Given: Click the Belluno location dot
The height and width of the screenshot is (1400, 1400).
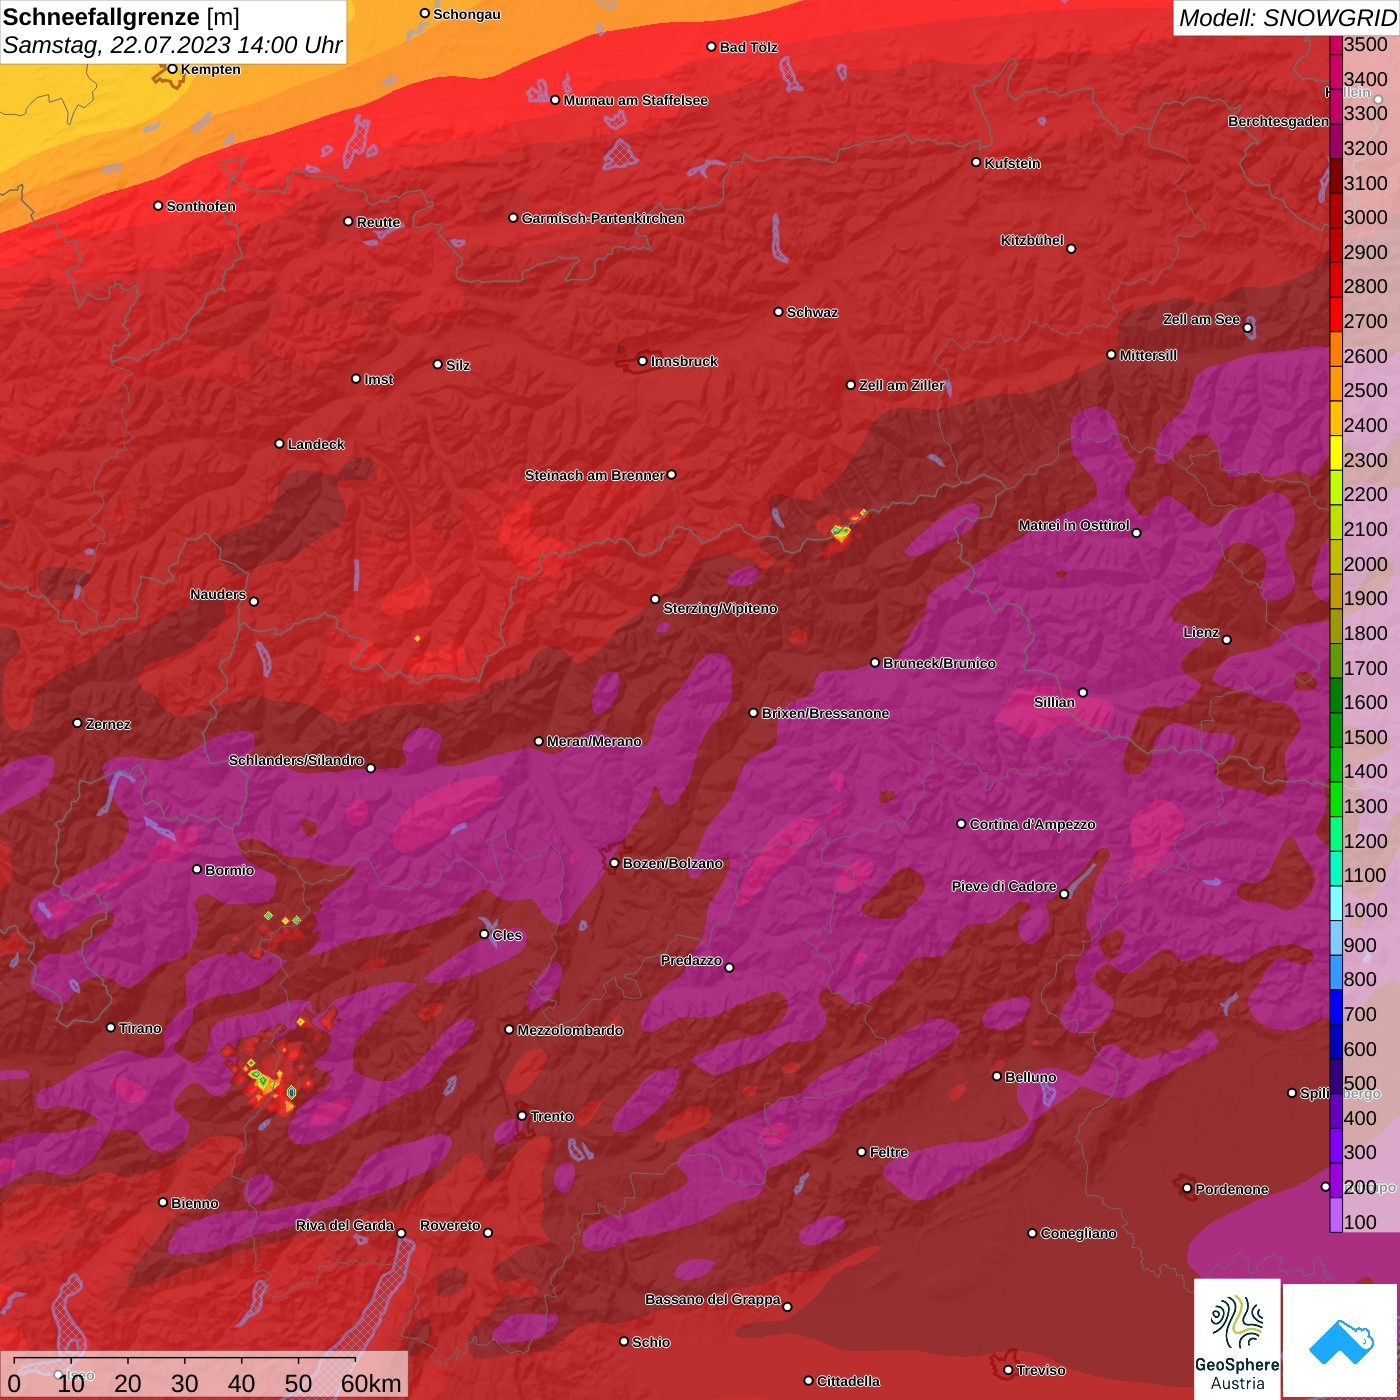Looking at the screenshot, I should click(996, 1076).
